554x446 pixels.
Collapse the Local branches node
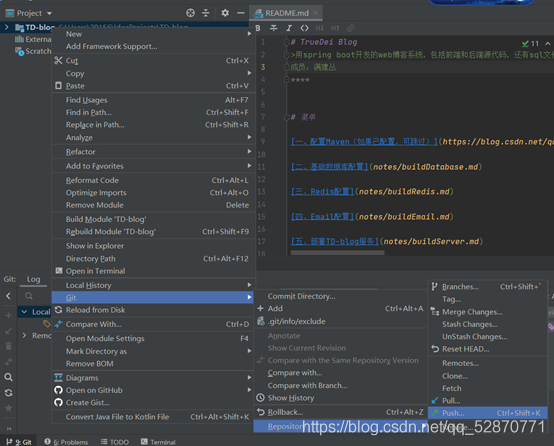coord(24,312)
